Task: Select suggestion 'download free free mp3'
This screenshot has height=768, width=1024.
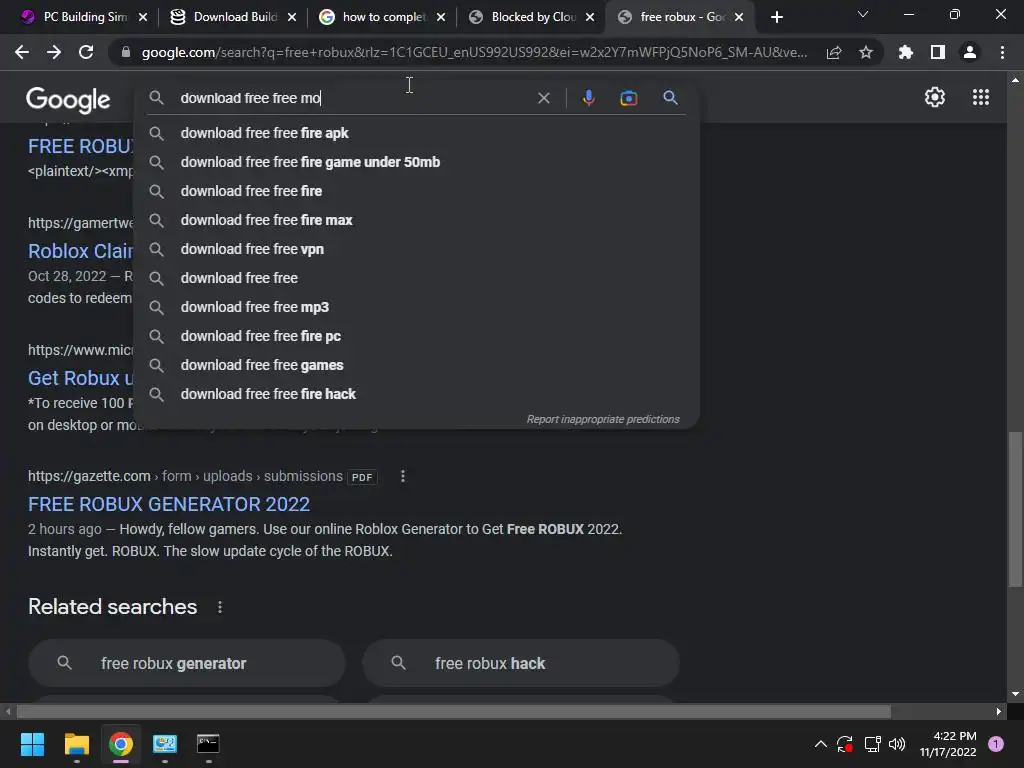Action: (x=416, y=307)
